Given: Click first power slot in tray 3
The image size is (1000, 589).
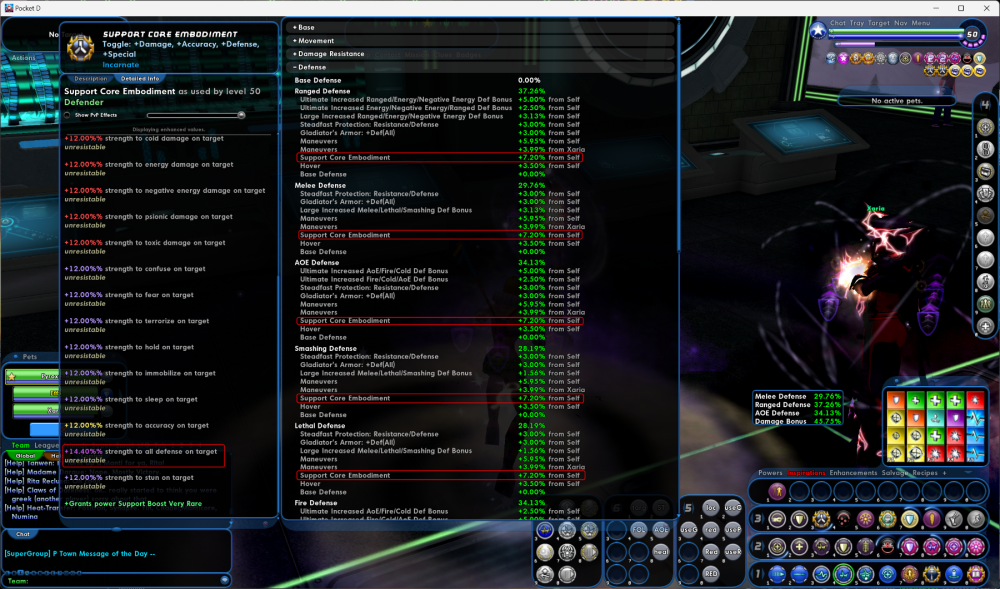Looking at the screenshot, I should click(x=777, y=519).
